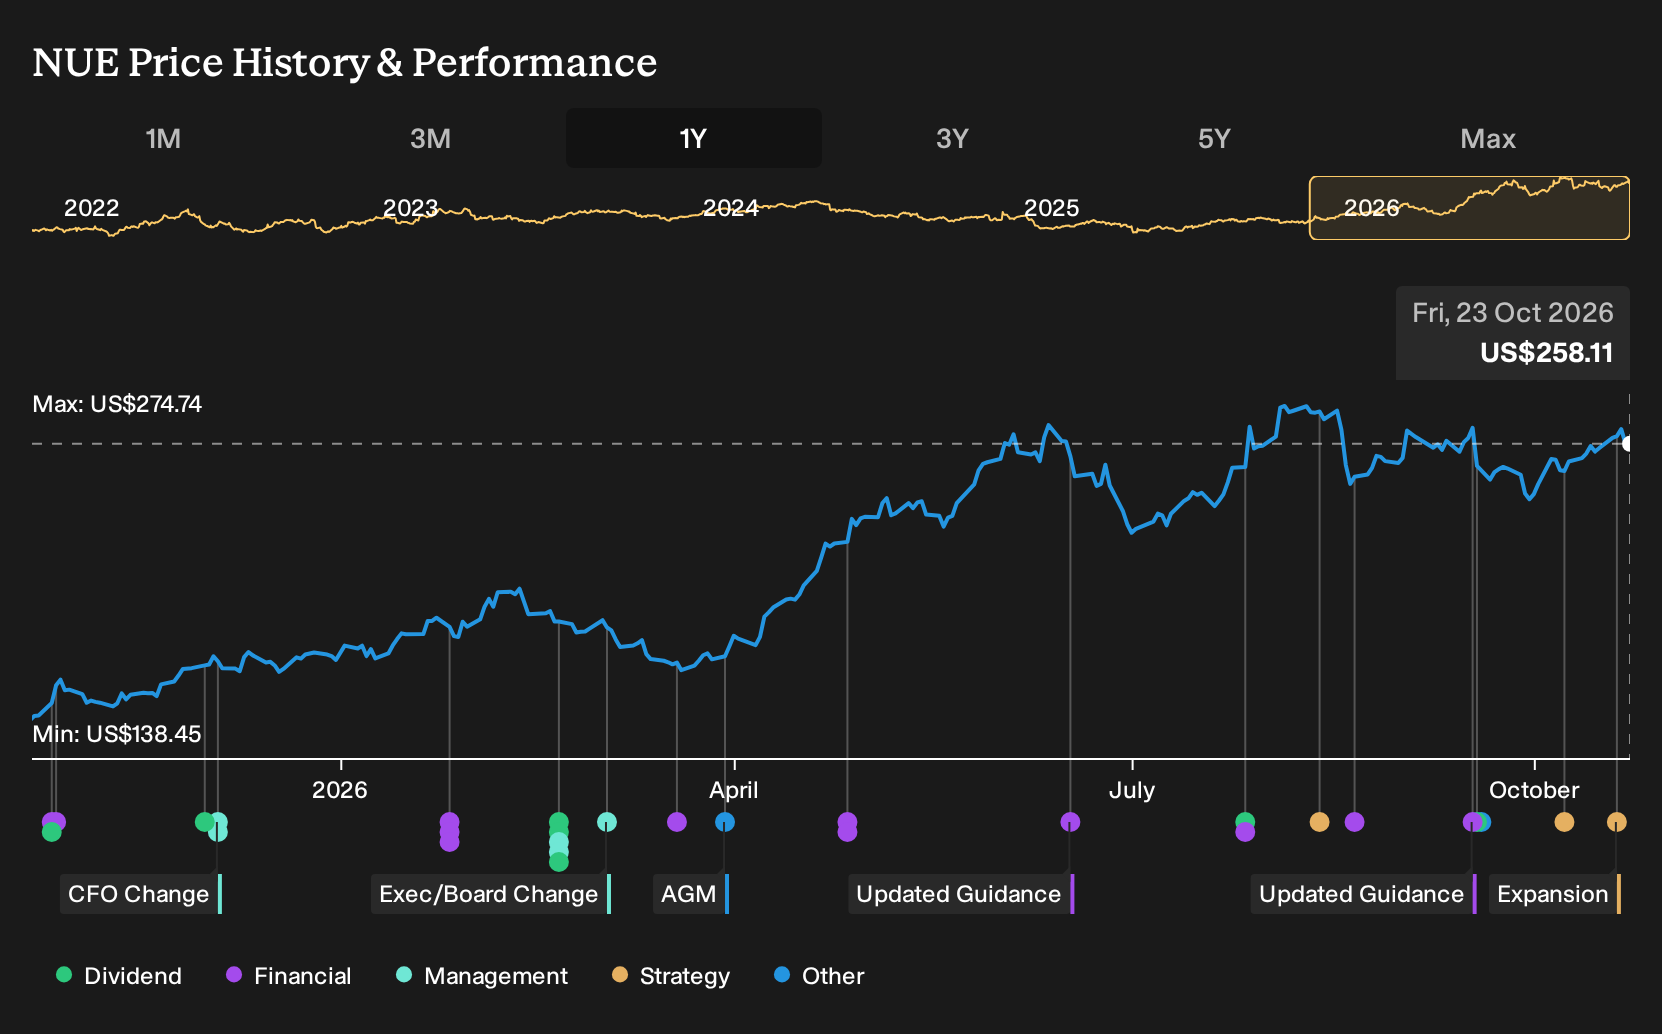Click bottom dot of the triple purple stack
The height and width of the screenshot is (1034, 1662).
coord(450,842)
